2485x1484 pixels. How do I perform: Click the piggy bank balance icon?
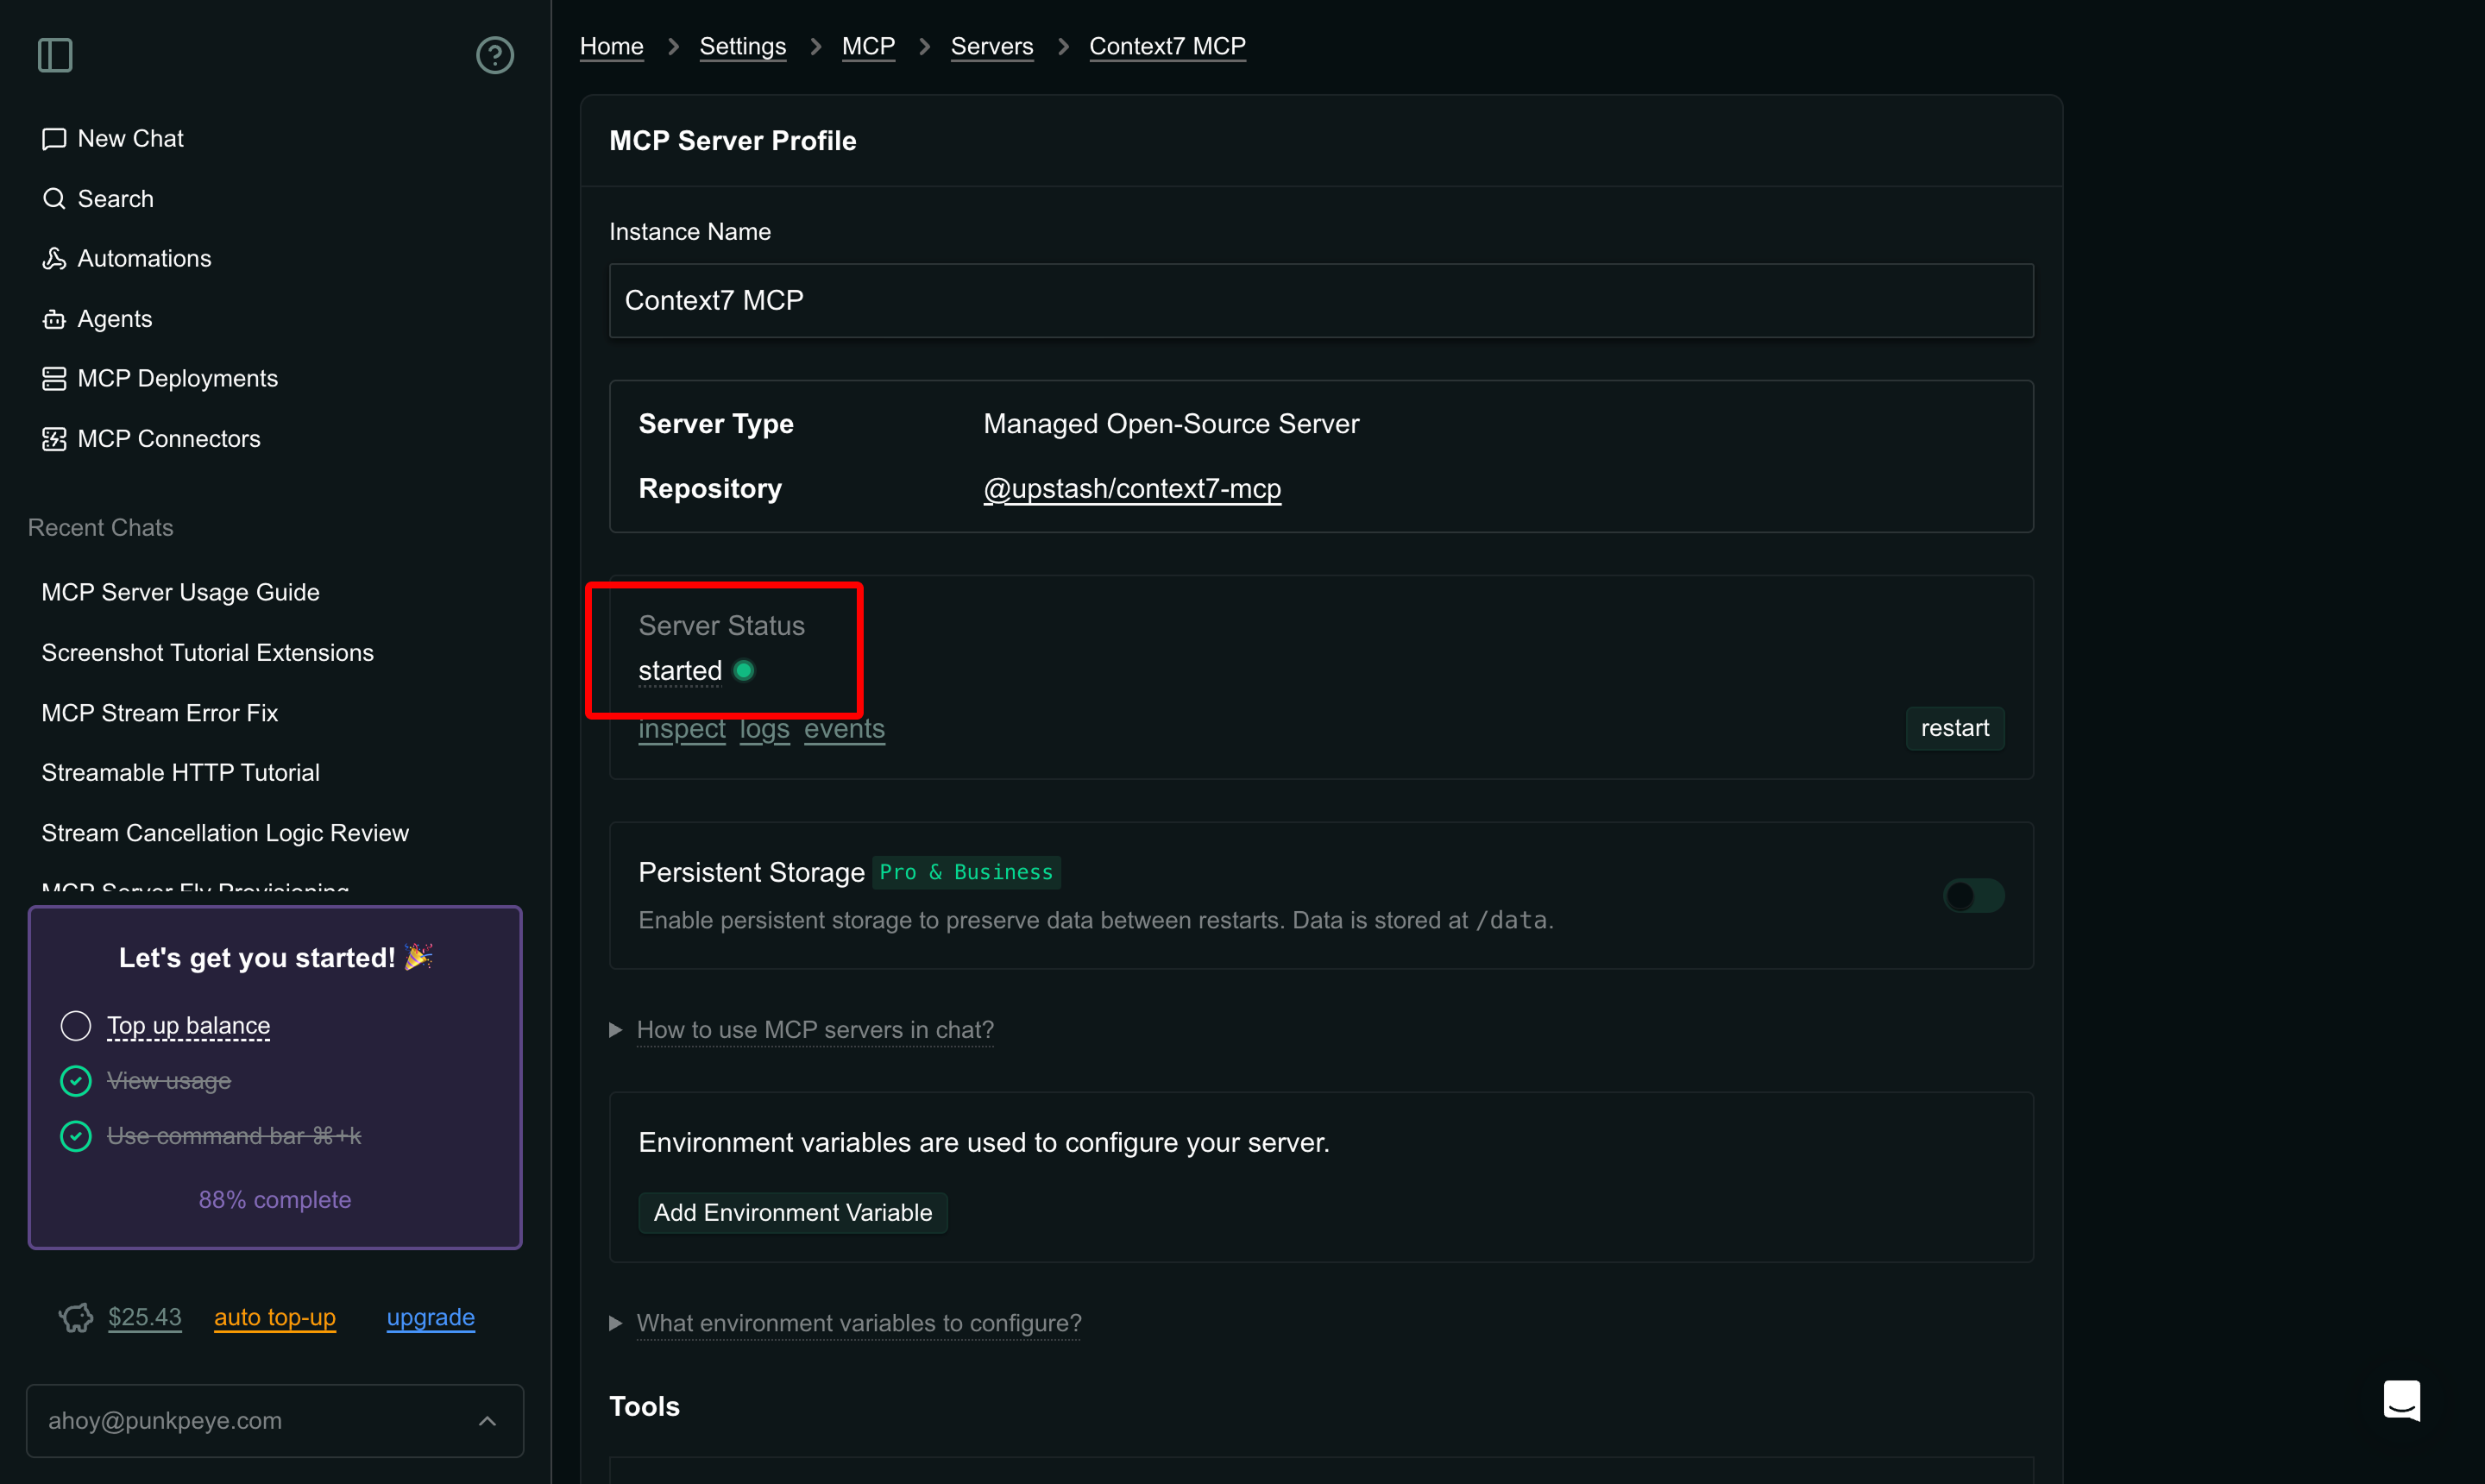pyautogui.click(x=76, y=1317)
